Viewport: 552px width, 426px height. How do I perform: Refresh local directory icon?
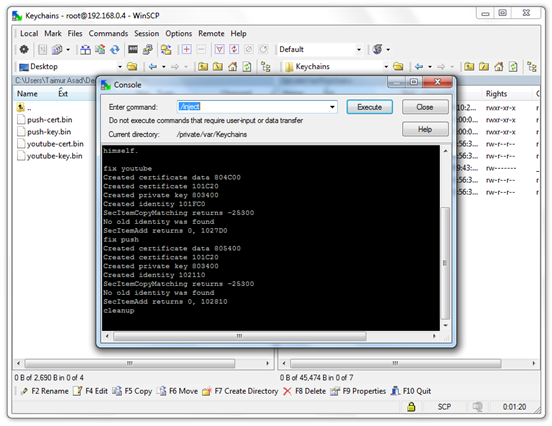tap(247, 66)
